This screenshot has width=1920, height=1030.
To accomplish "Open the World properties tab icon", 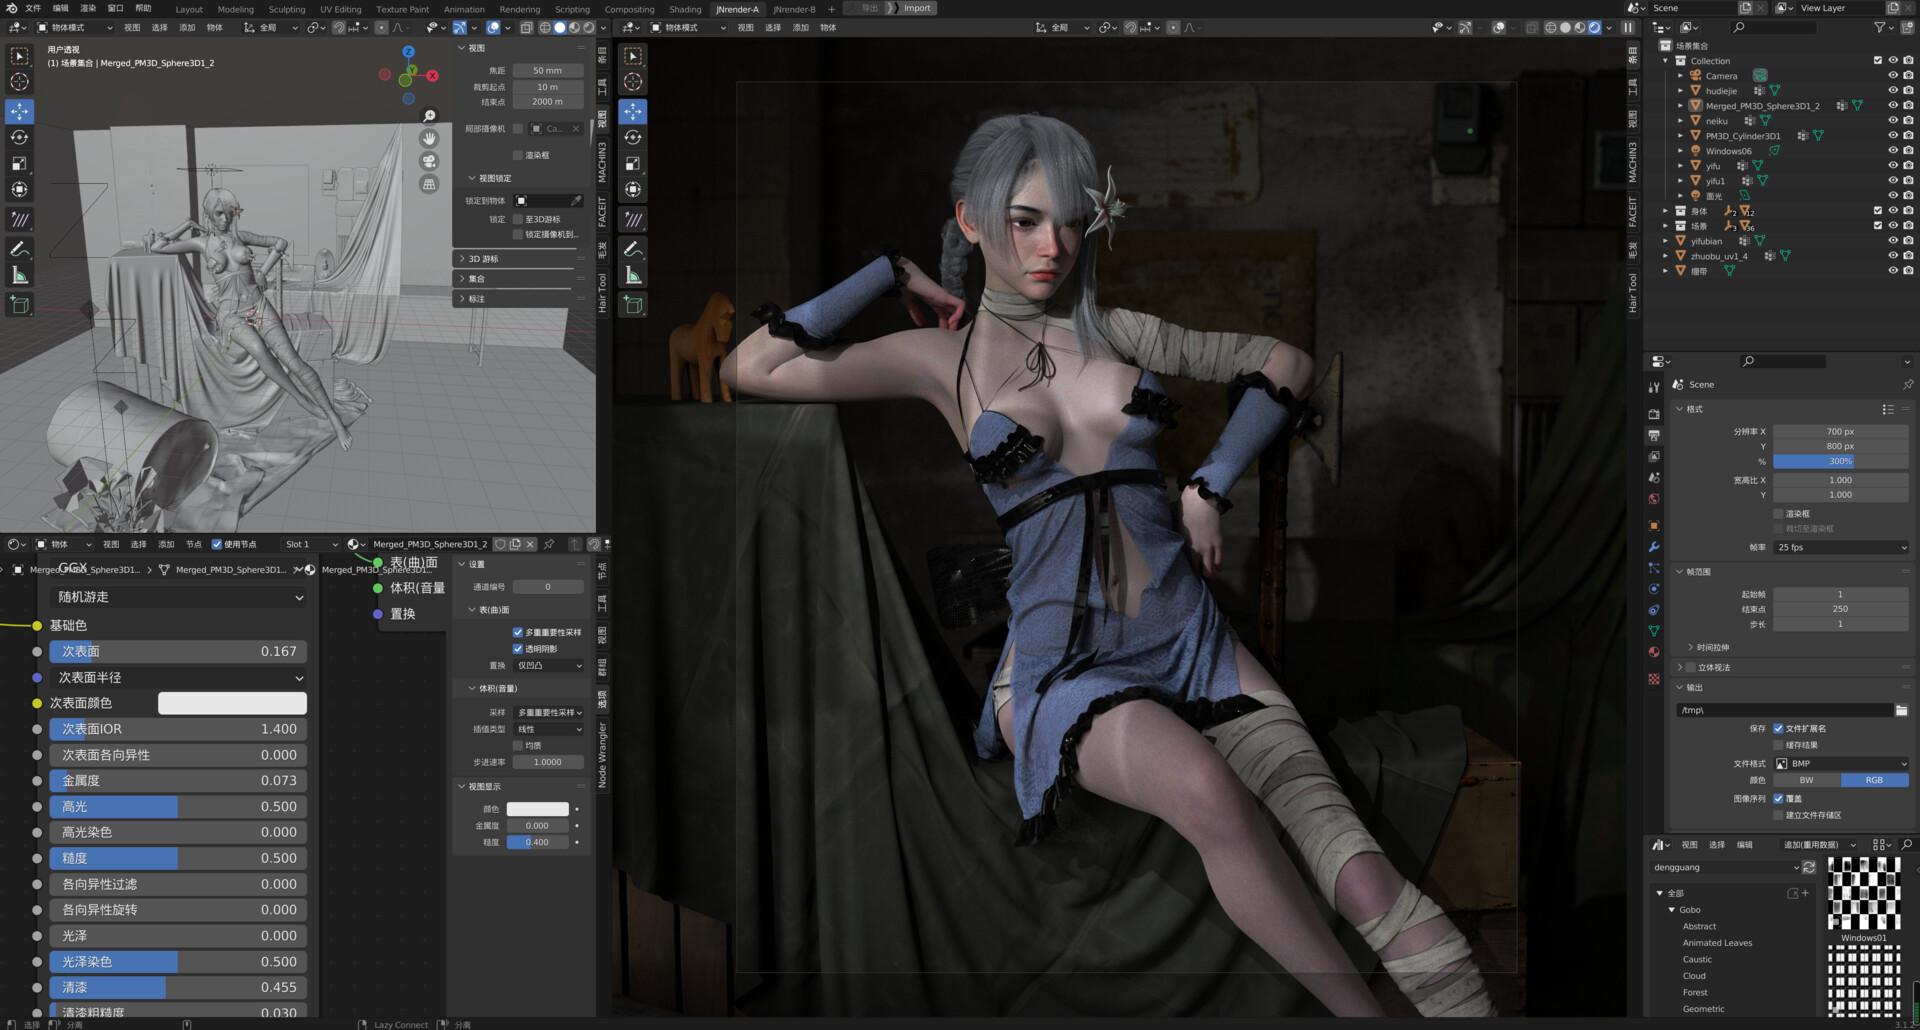I will point(1654,499).
